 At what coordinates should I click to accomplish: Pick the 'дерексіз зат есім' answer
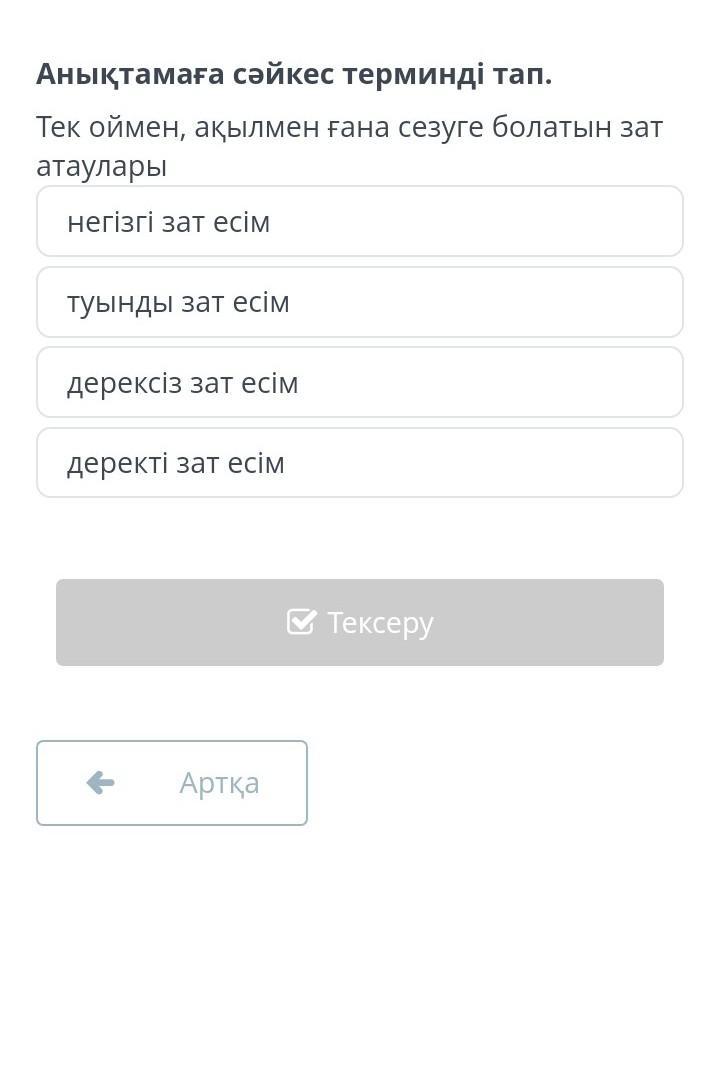point(360,382)
